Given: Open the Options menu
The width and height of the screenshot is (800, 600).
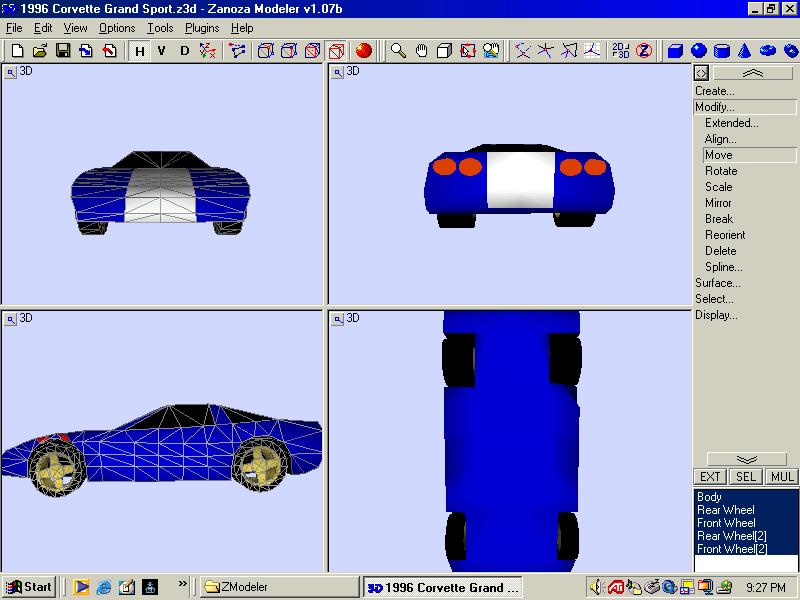Looking at the screenshot, I should point(117,28).
